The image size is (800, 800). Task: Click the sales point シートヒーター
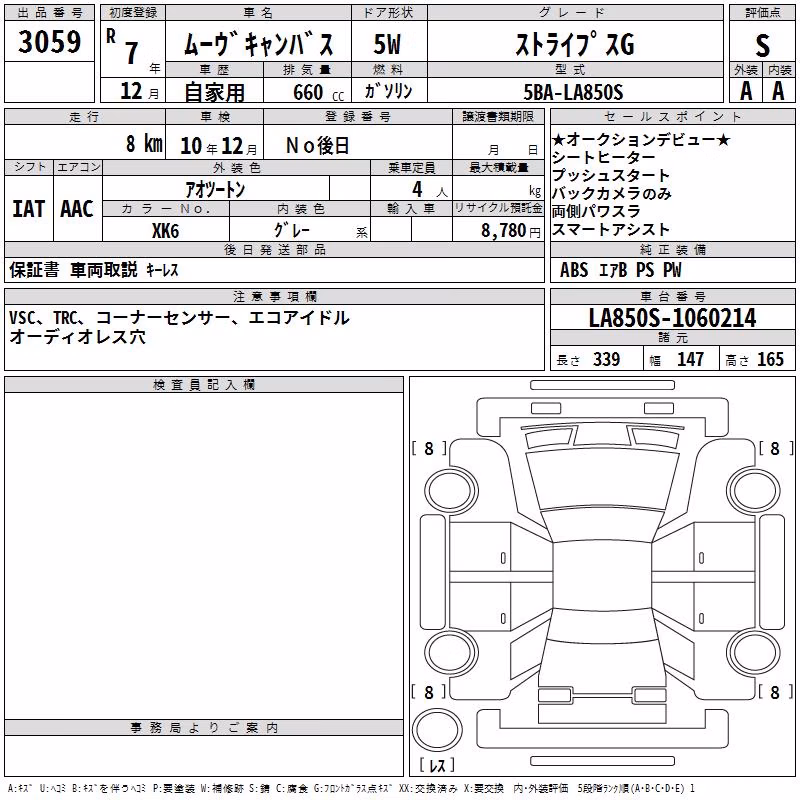point(604,158)
